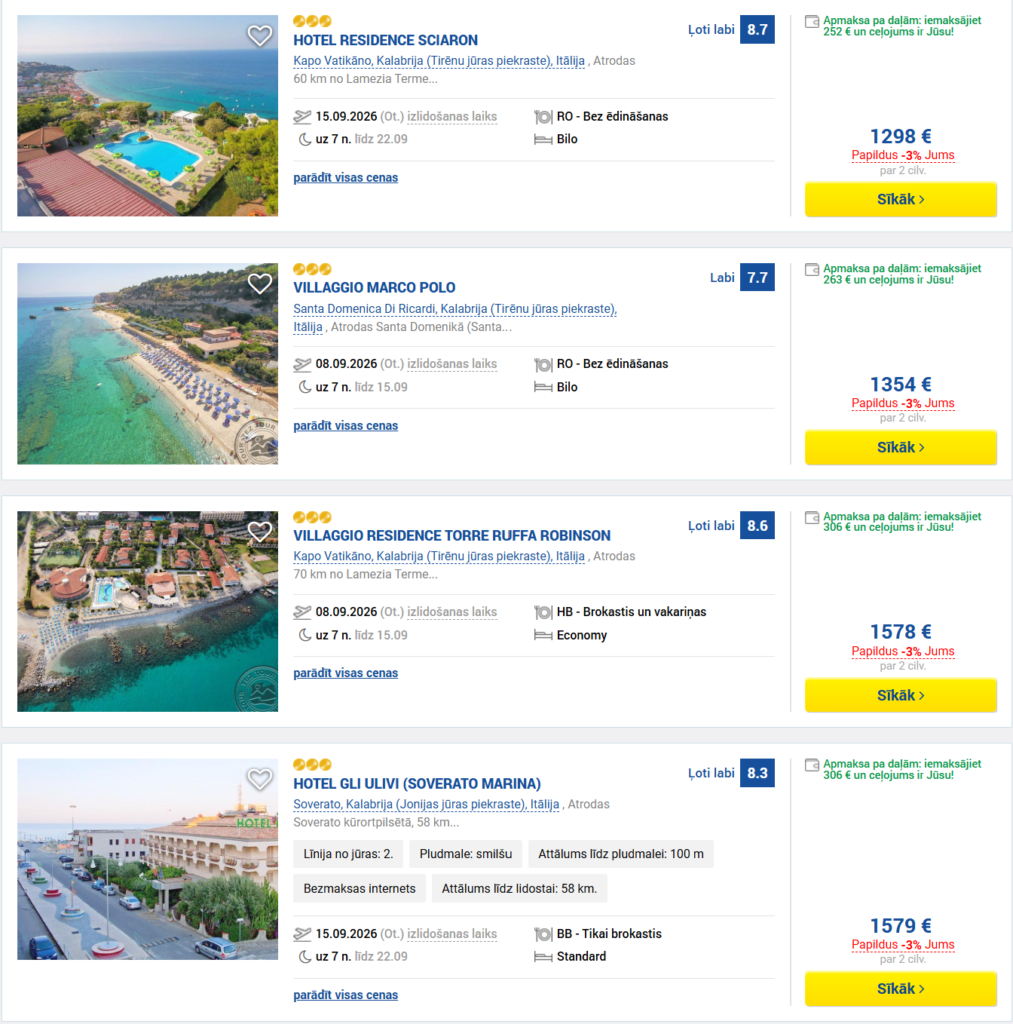Click plane icon next to 15.09.2026 Sciaron
This screenshot has height=1024, width=1013.
pos(302,117)
